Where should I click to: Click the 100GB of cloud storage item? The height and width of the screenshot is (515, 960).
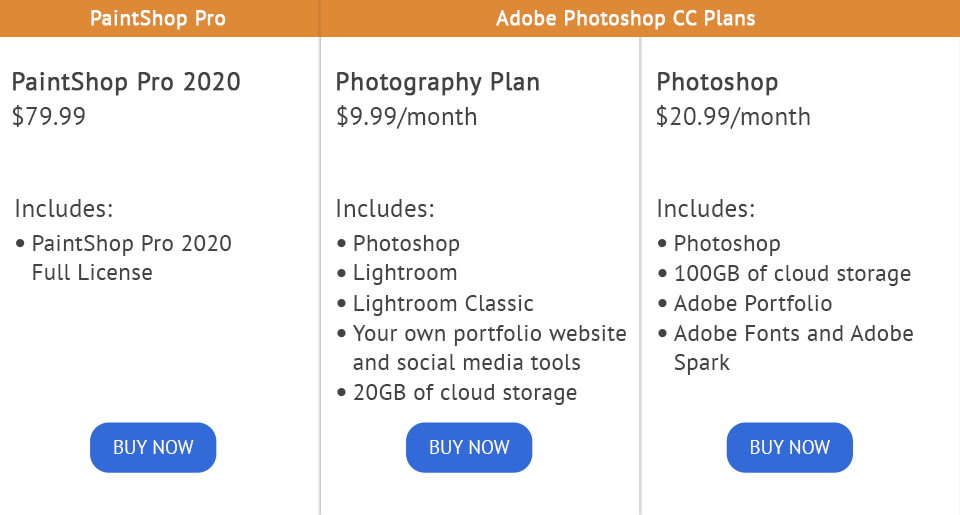[792, 273]
